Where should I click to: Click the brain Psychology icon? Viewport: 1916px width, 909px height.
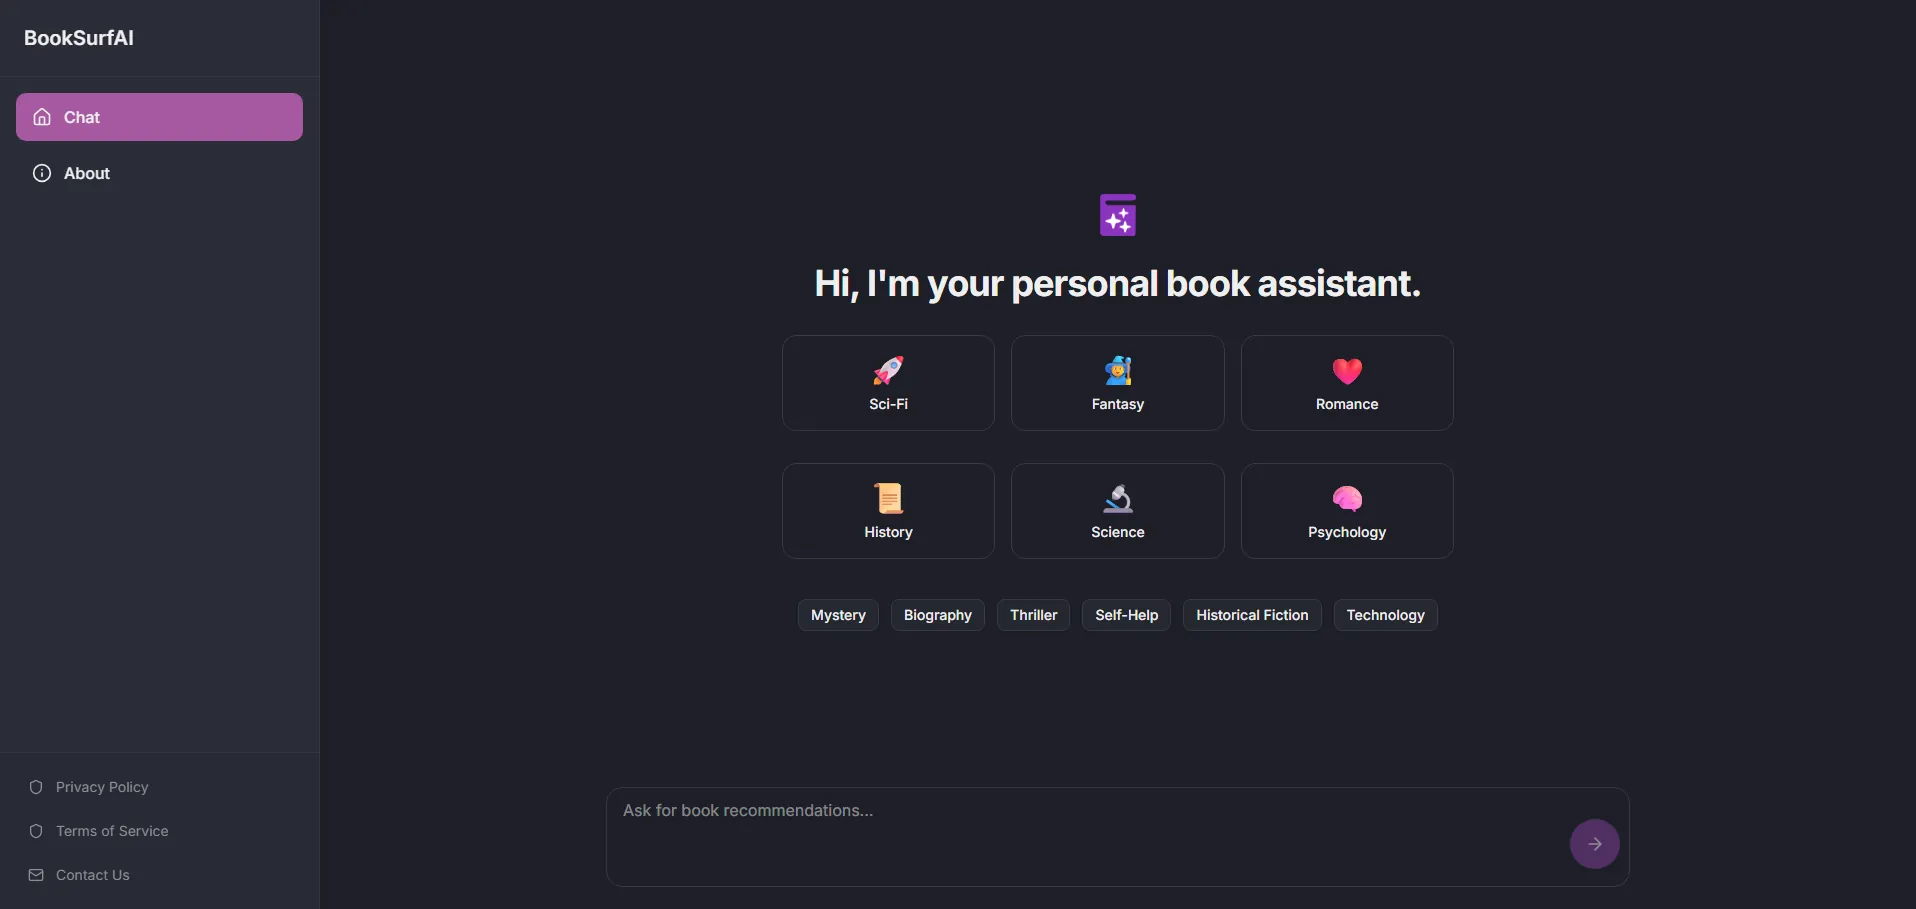[x=1347, y=498]
